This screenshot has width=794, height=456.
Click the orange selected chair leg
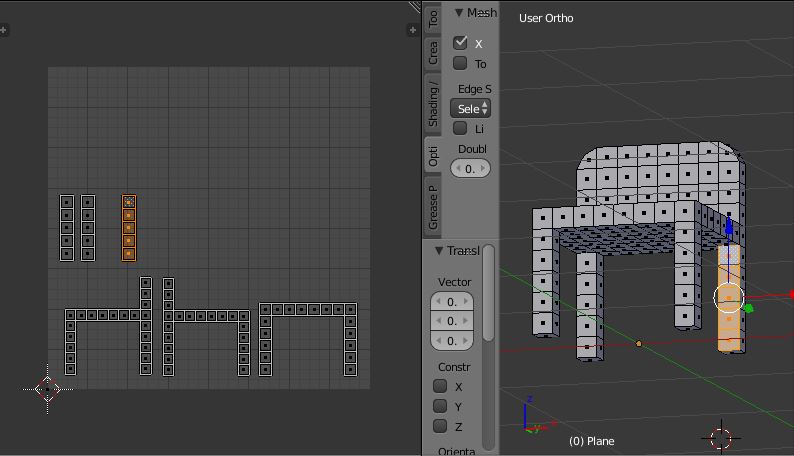729,299
